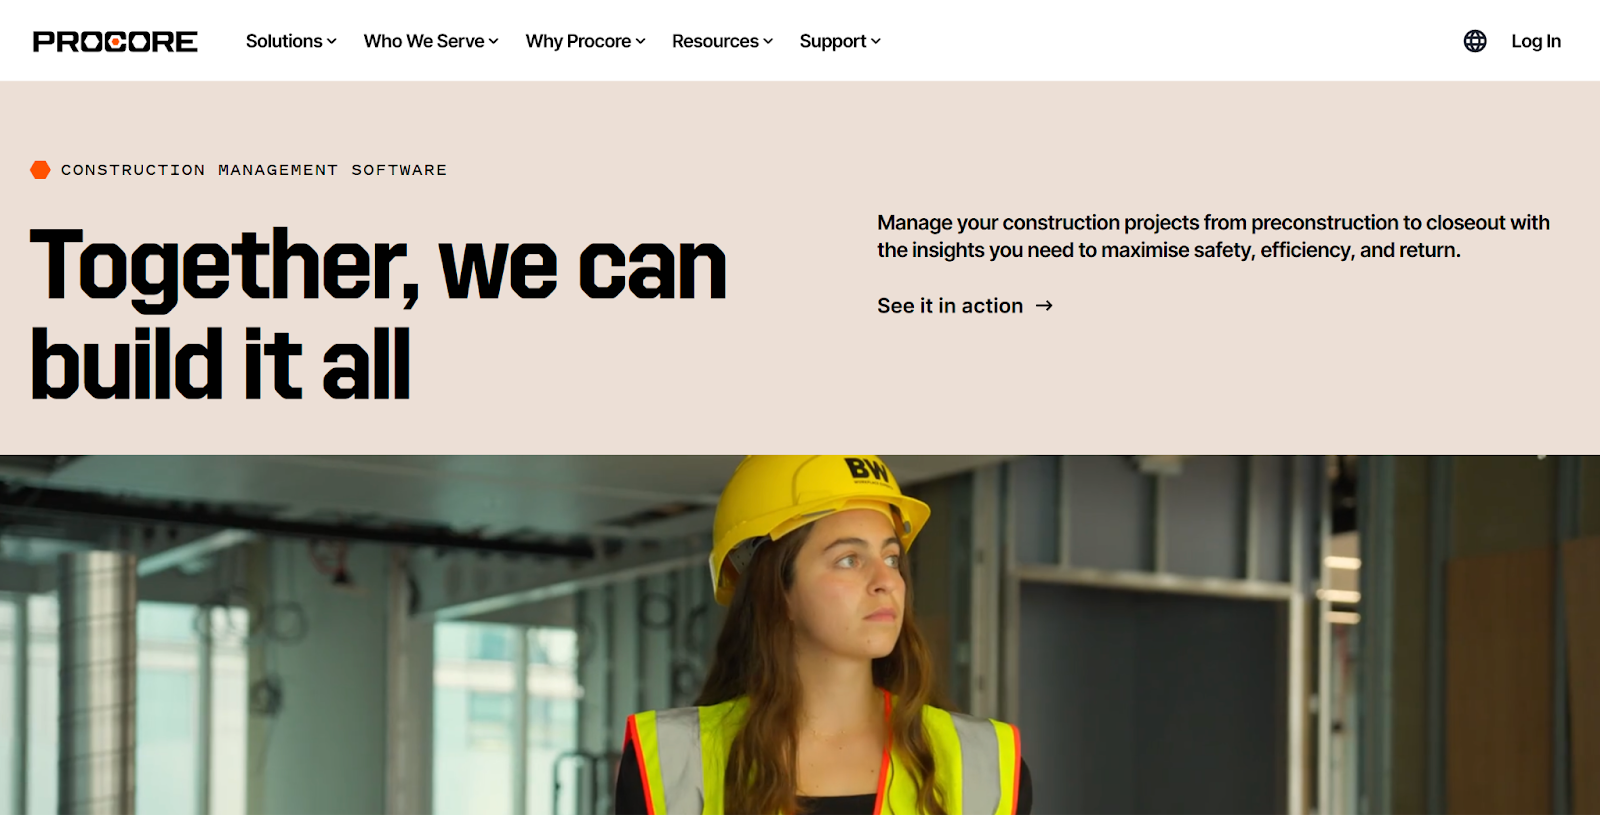This screenshot has width=1600, height=815.
Task: Expand the Solutions chevron arrow
Action: coord(332,42)
